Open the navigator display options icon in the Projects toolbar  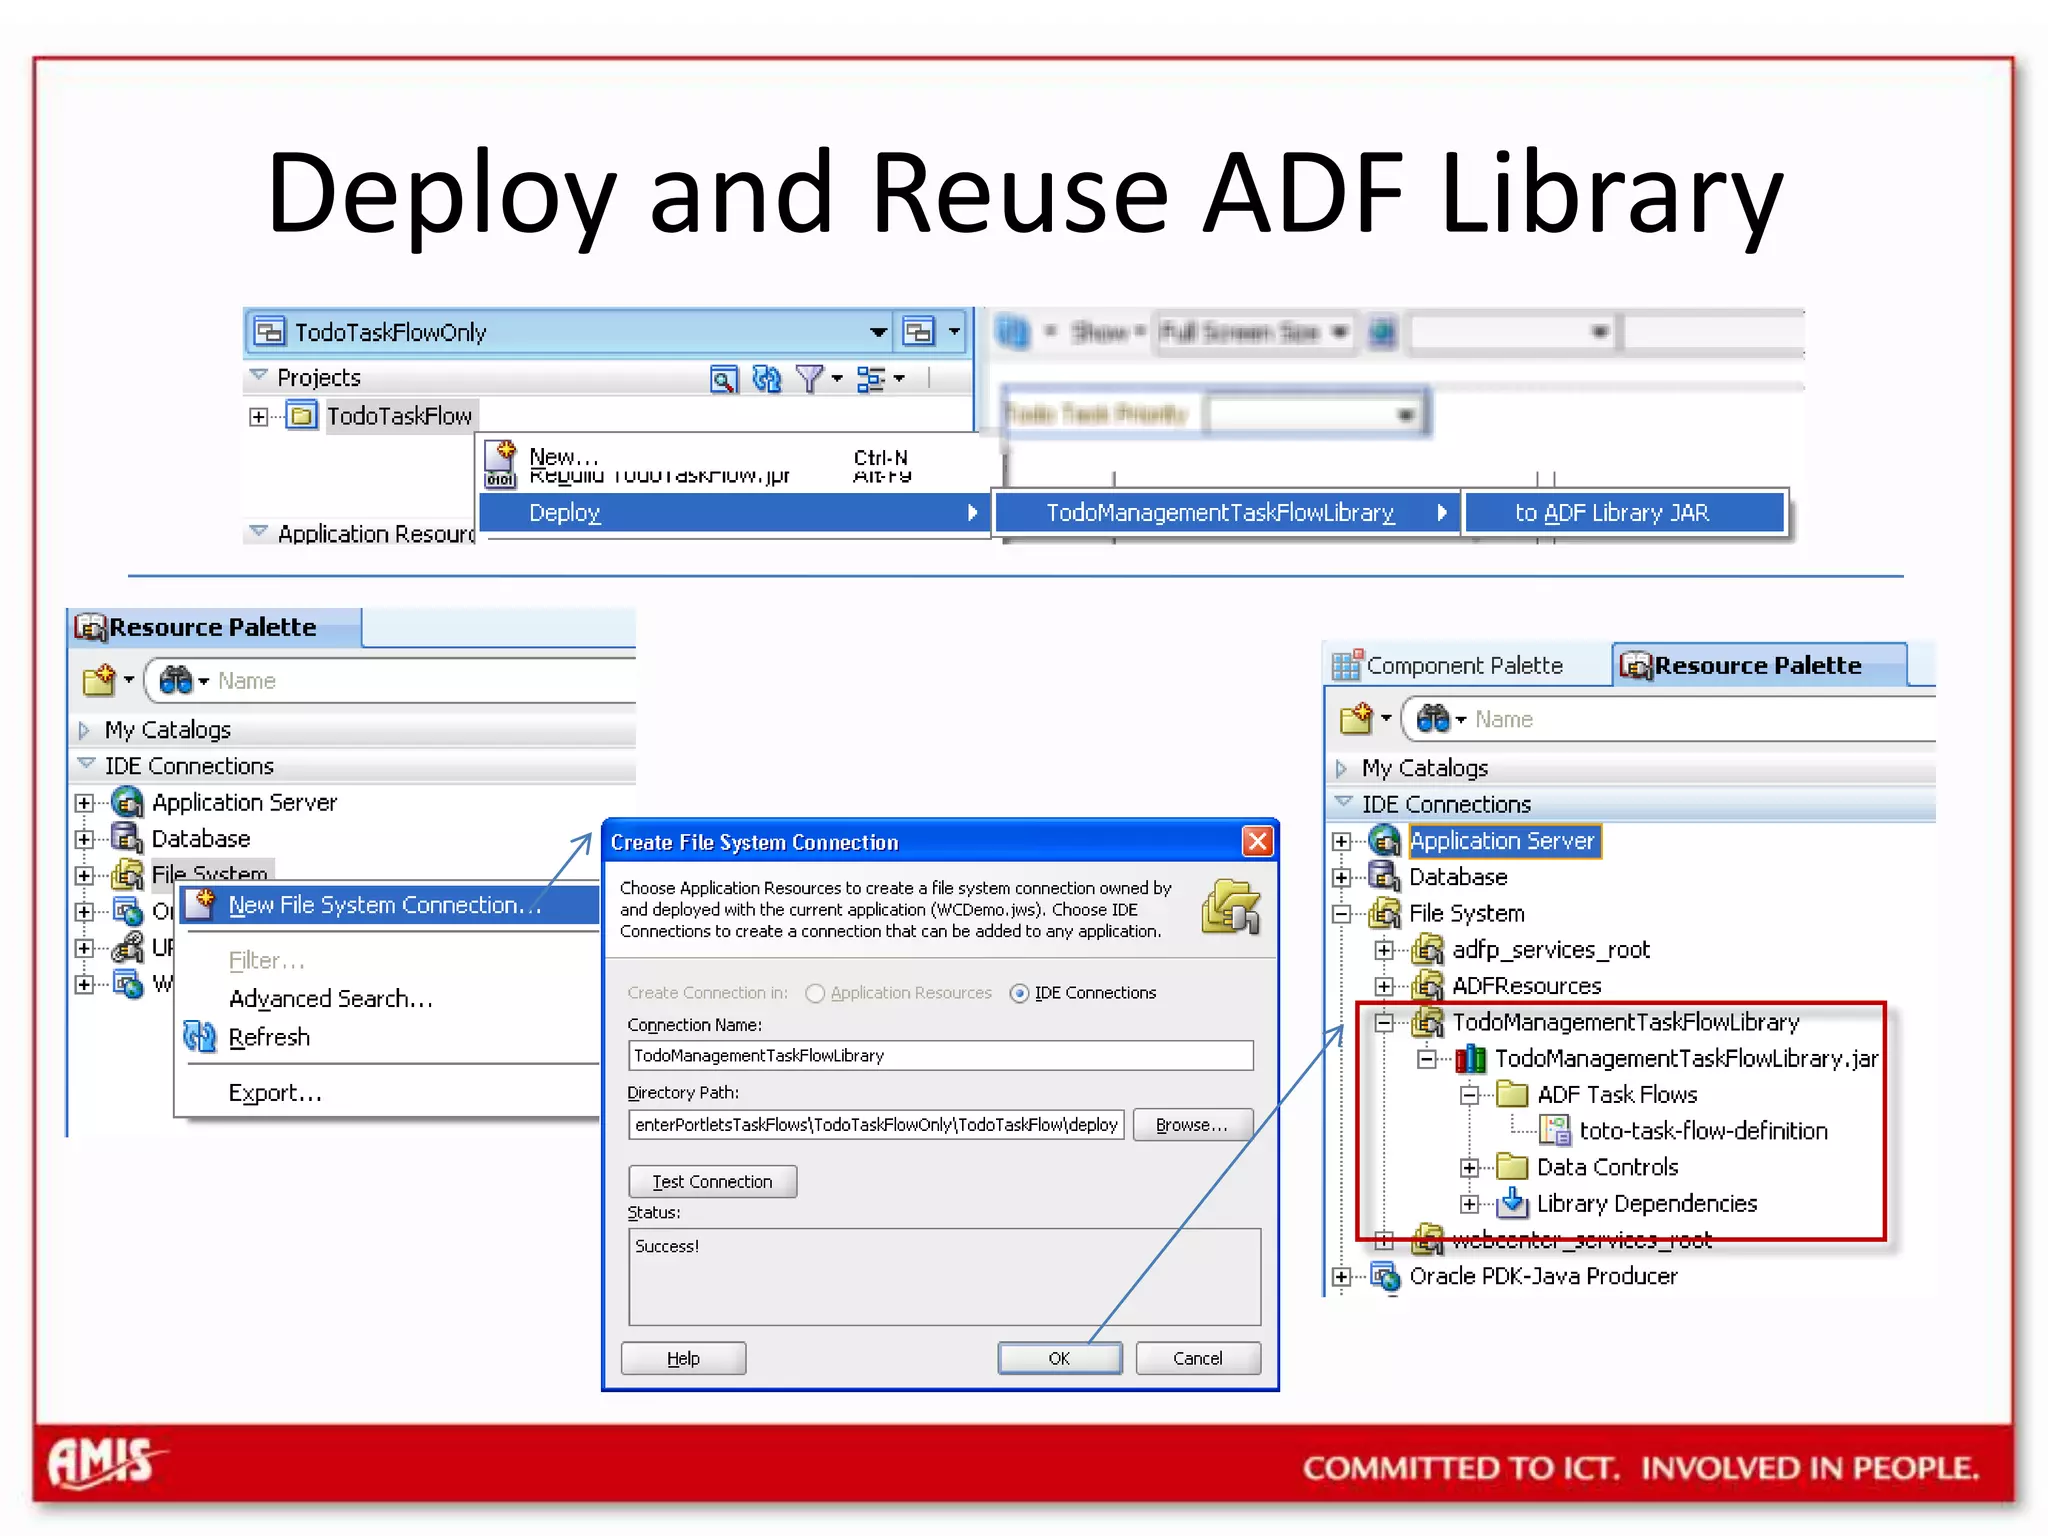click(x=871, y=379)
